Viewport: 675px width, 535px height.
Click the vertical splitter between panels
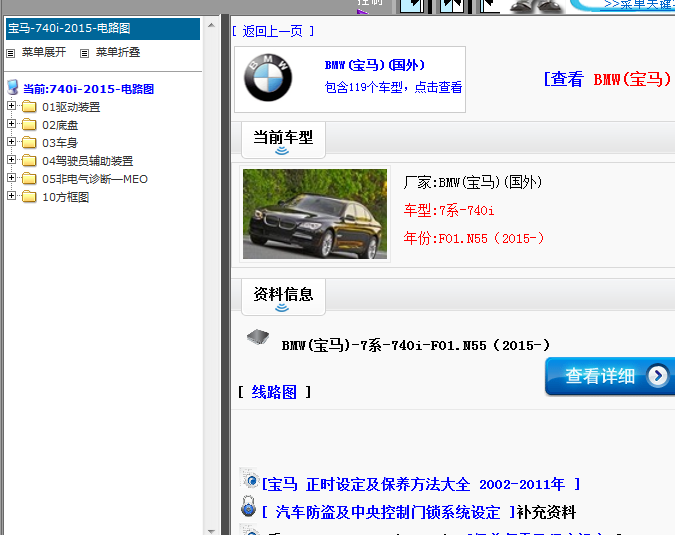225,274
